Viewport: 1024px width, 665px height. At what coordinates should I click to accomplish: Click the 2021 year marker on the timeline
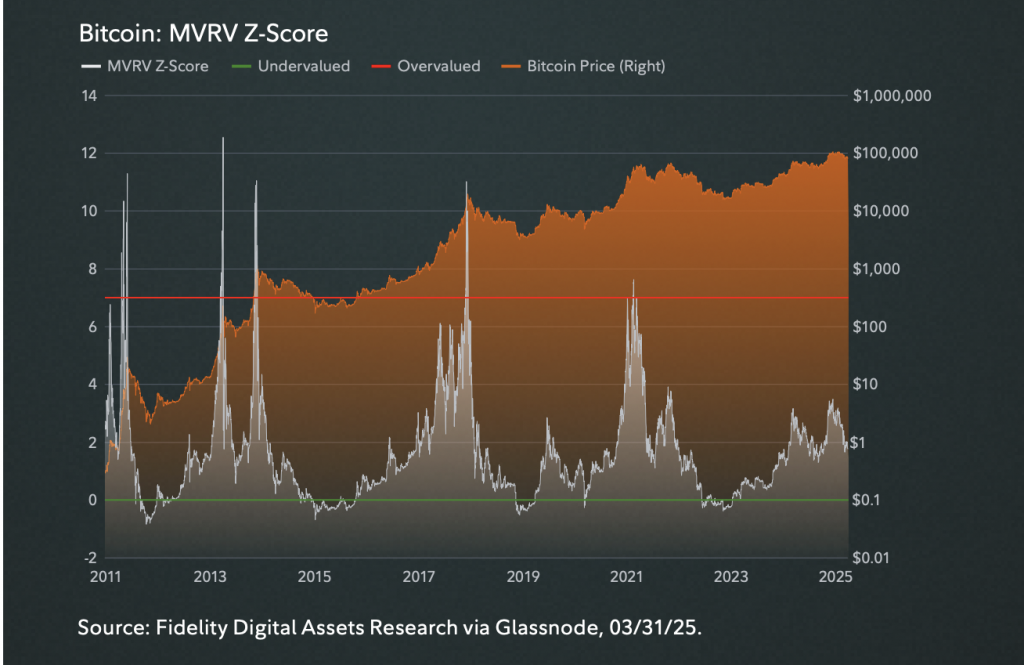pyautogui.click(x=627, y=576)
